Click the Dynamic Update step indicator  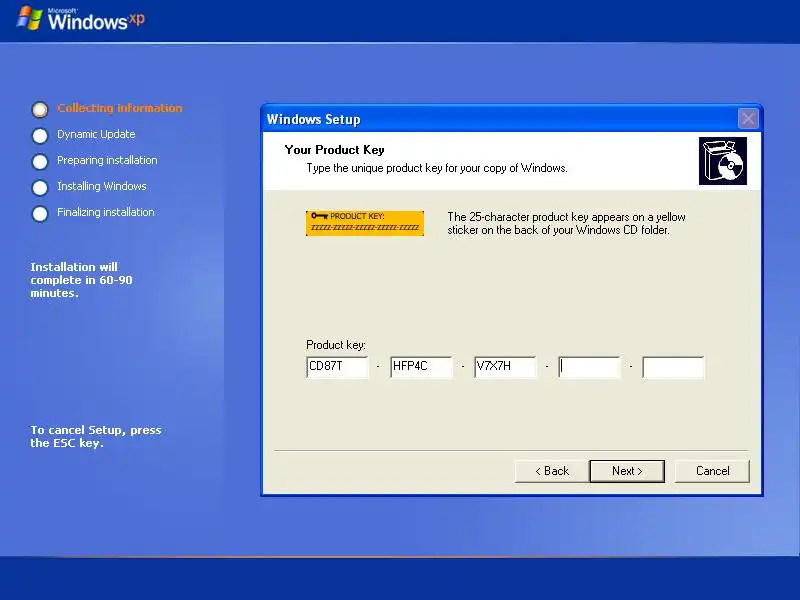pos(40,135)
